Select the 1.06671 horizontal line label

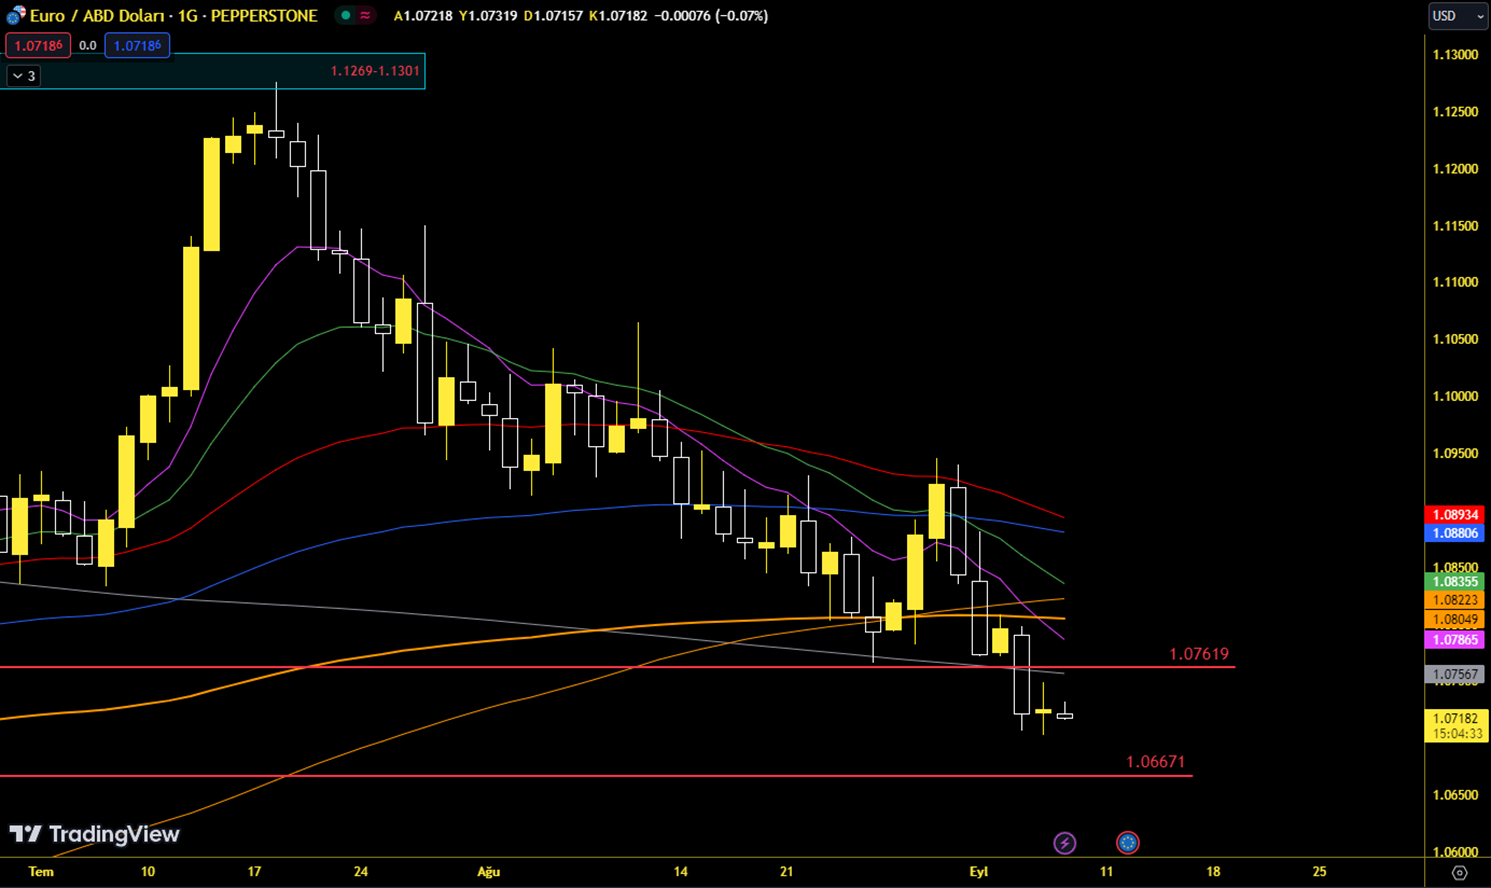coord(1155,762)
